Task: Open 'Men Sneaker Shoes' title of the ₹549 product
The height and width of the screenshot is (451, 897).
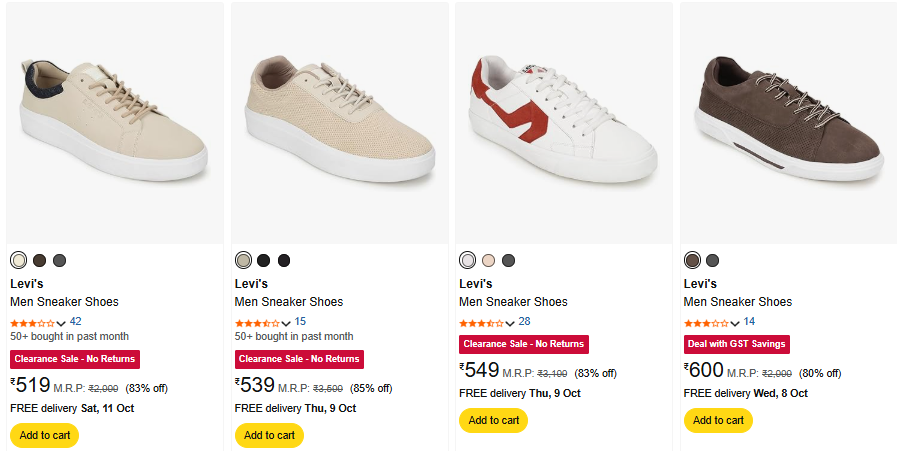Action: pos(513,301)
